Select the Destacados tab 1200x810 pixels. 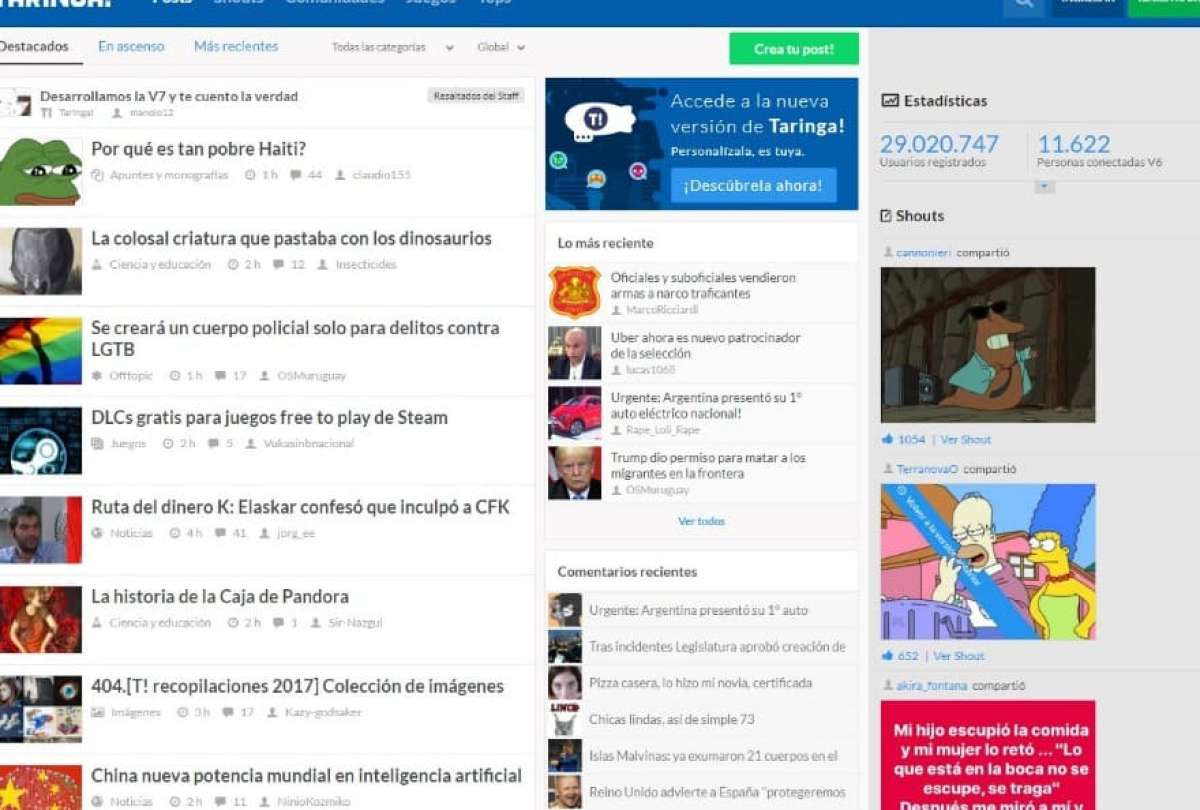tap(34, 47)
